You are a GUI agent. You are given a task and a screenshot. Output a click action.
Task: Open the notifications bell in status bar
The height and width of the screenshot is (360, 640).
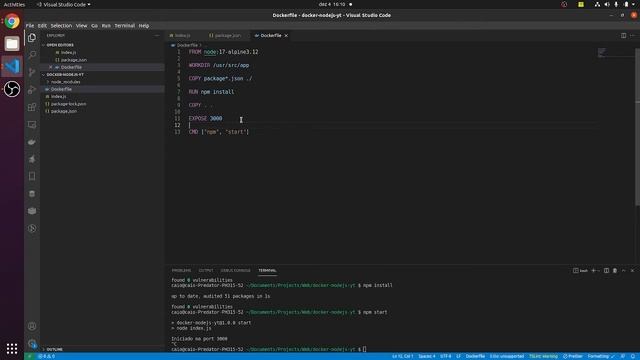pyautogui.click(x=633, y=356)
